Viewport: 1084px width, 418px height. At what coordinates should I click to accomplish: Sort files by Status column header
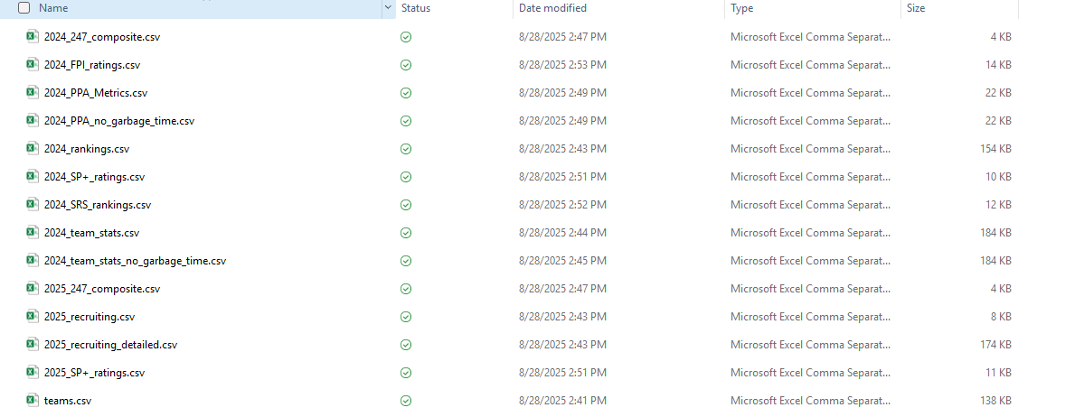coord(415,8)
